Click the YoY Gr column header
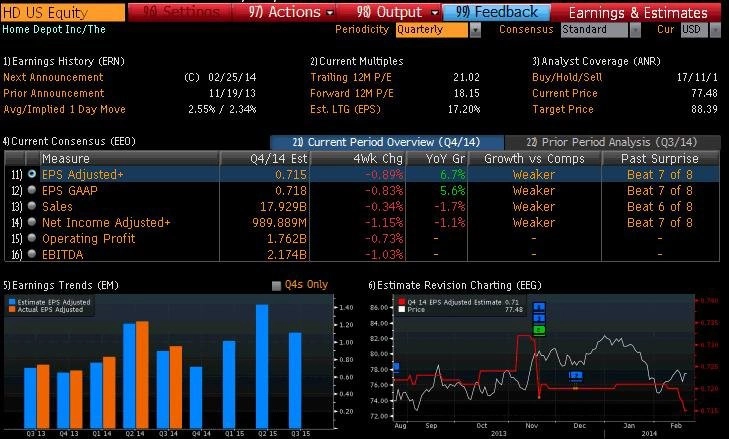Image resolution: width=729 pixels, height=439 pixels. (437, 159)
